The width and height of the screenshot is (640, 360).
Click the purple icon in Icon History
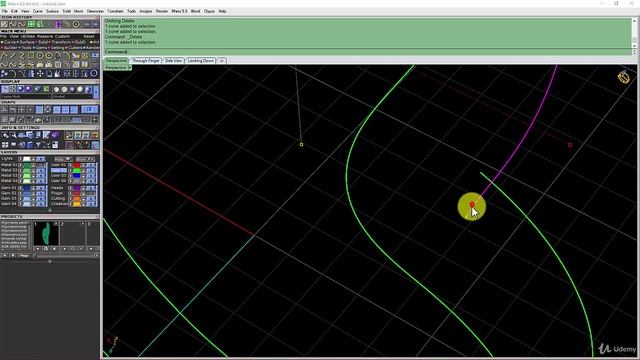coord(58,24)
